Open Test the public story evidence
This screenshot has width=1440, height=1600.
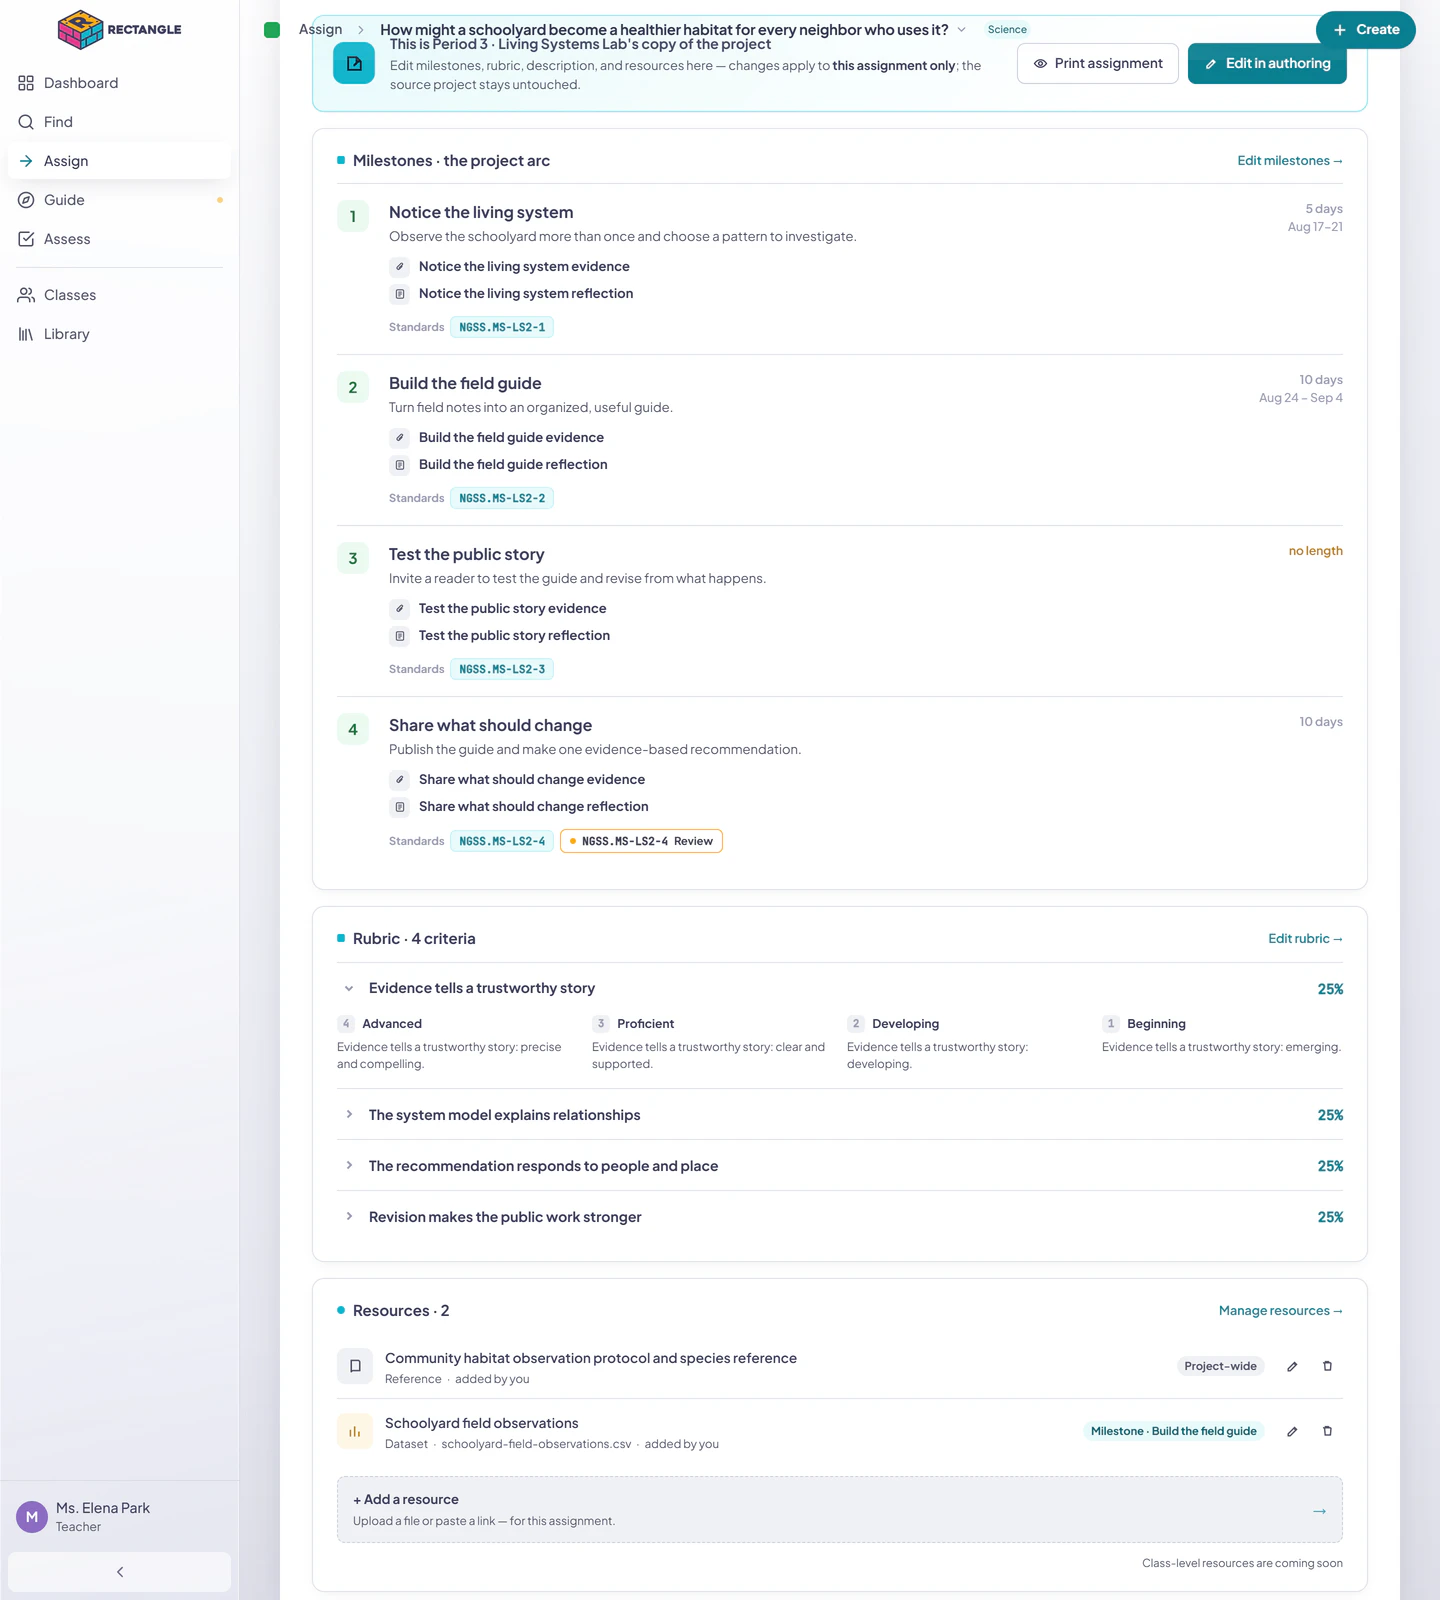pyautogui.click(x=512, y=609)
